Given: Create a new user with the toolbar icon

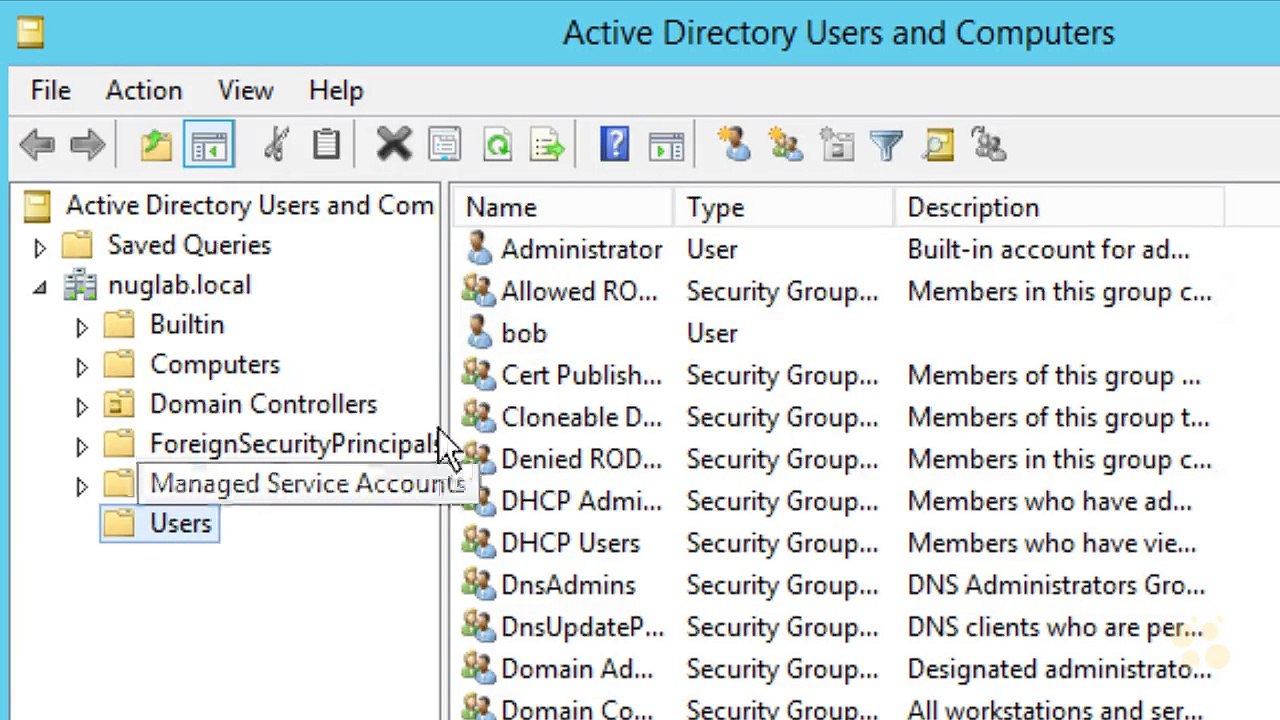Looking at the screenshot, I should 735,146.
